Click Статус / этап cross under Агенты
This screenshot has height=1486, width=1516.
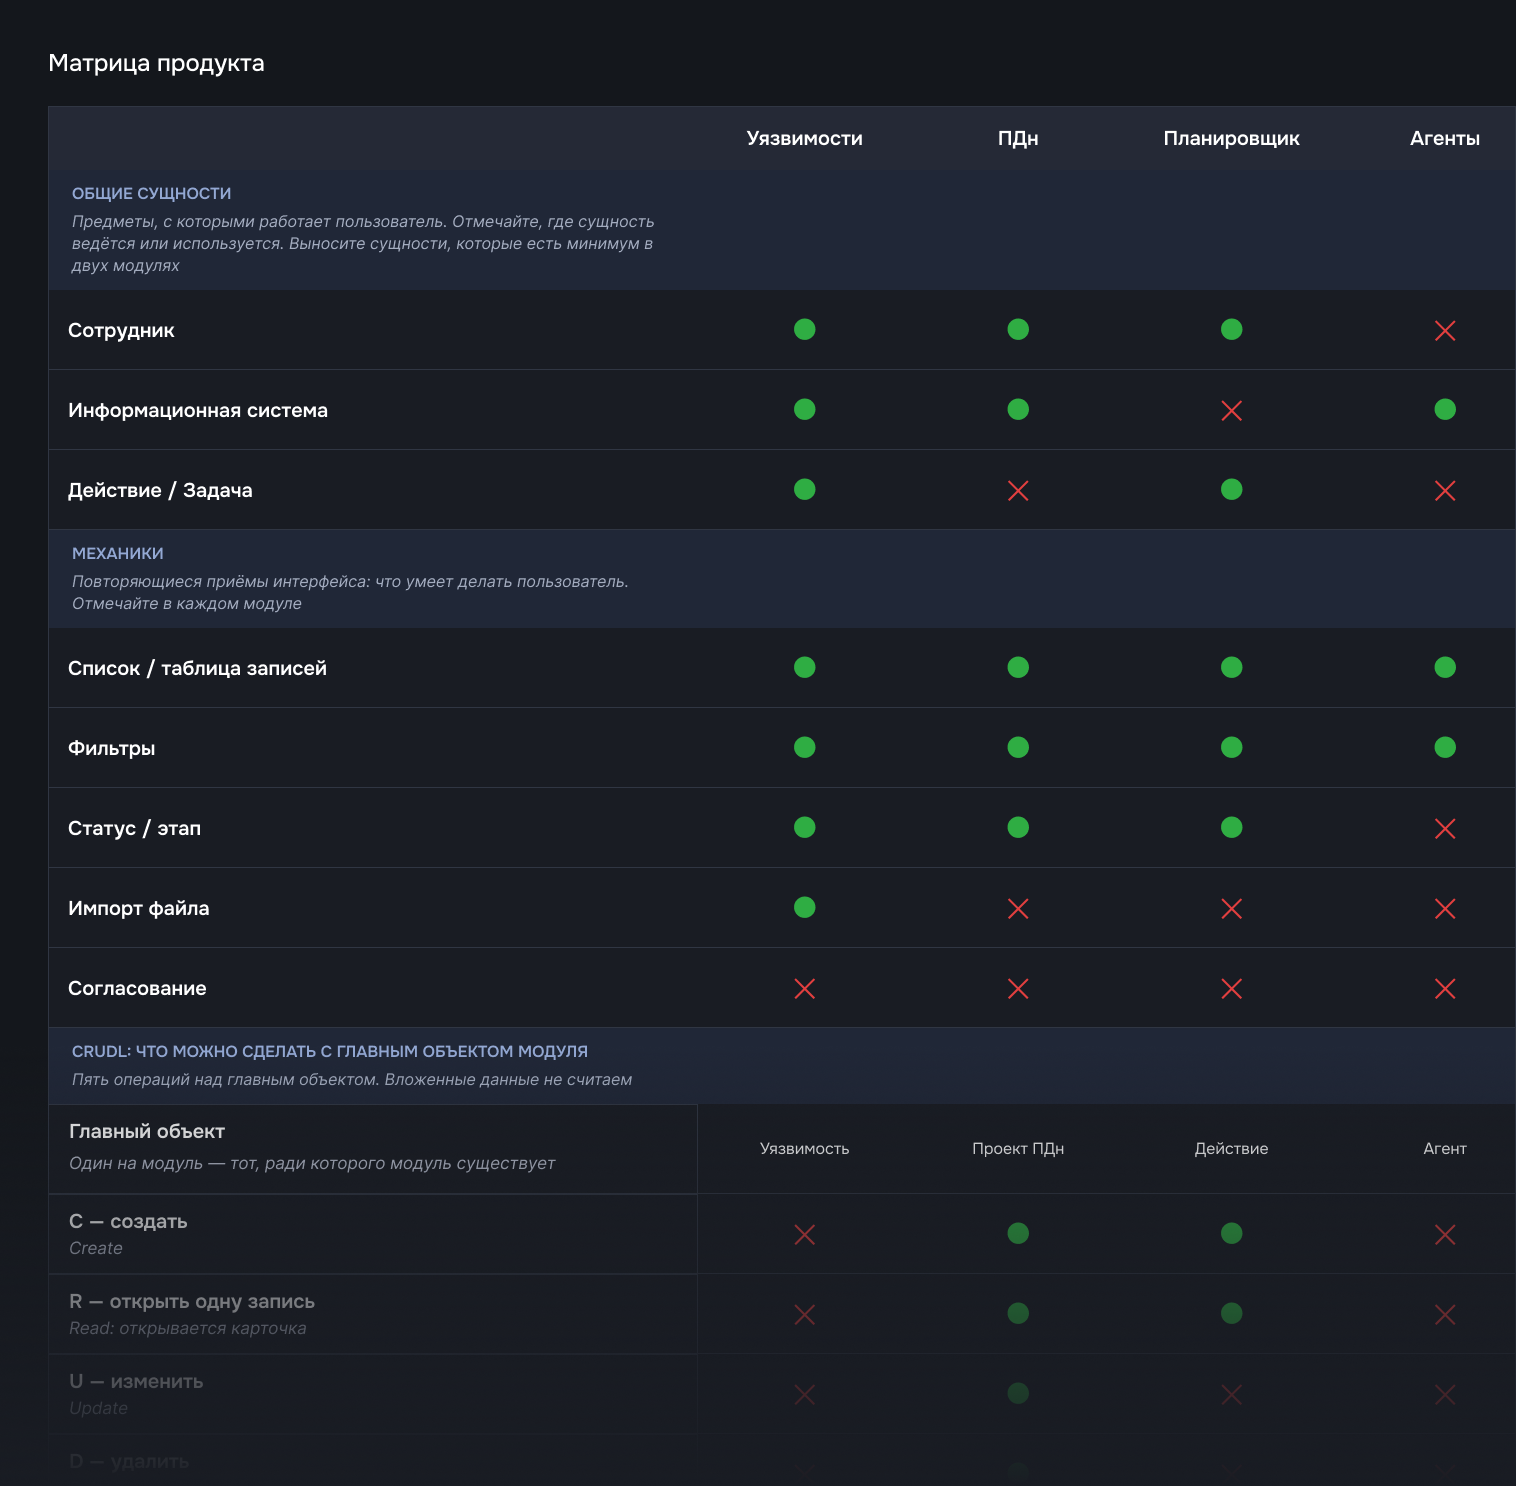click(x=1445, y=828)
